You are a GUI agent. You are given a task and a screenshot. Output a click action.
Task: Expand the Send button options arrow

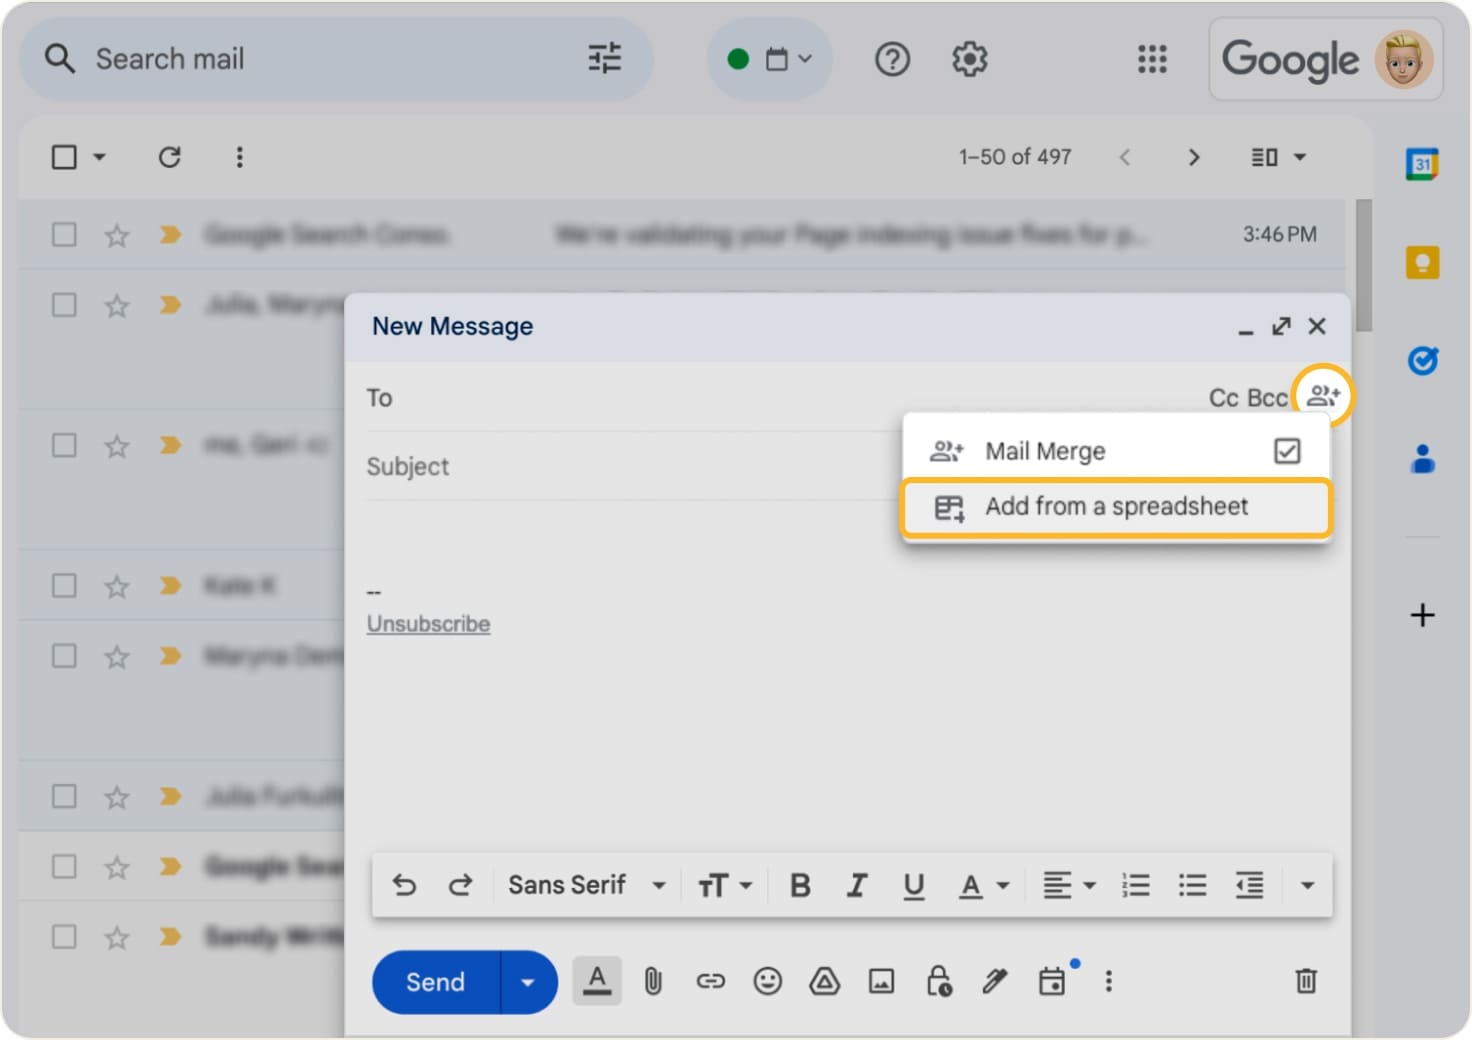coord(527,981)
